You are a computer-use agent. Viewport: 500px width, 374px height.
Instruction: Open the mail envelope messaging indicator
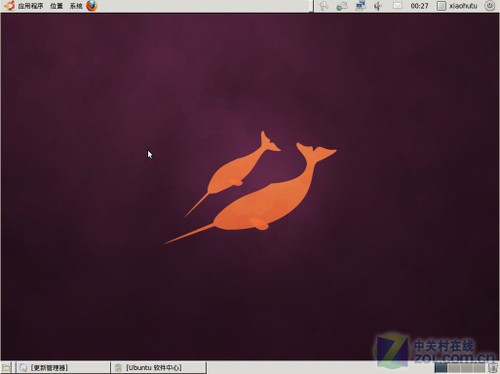click(397, 6)
